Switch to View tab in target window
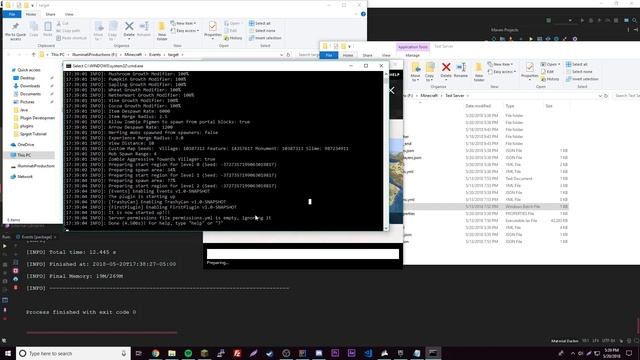This screenshot has width=640, height=360. tap(69, 14)
